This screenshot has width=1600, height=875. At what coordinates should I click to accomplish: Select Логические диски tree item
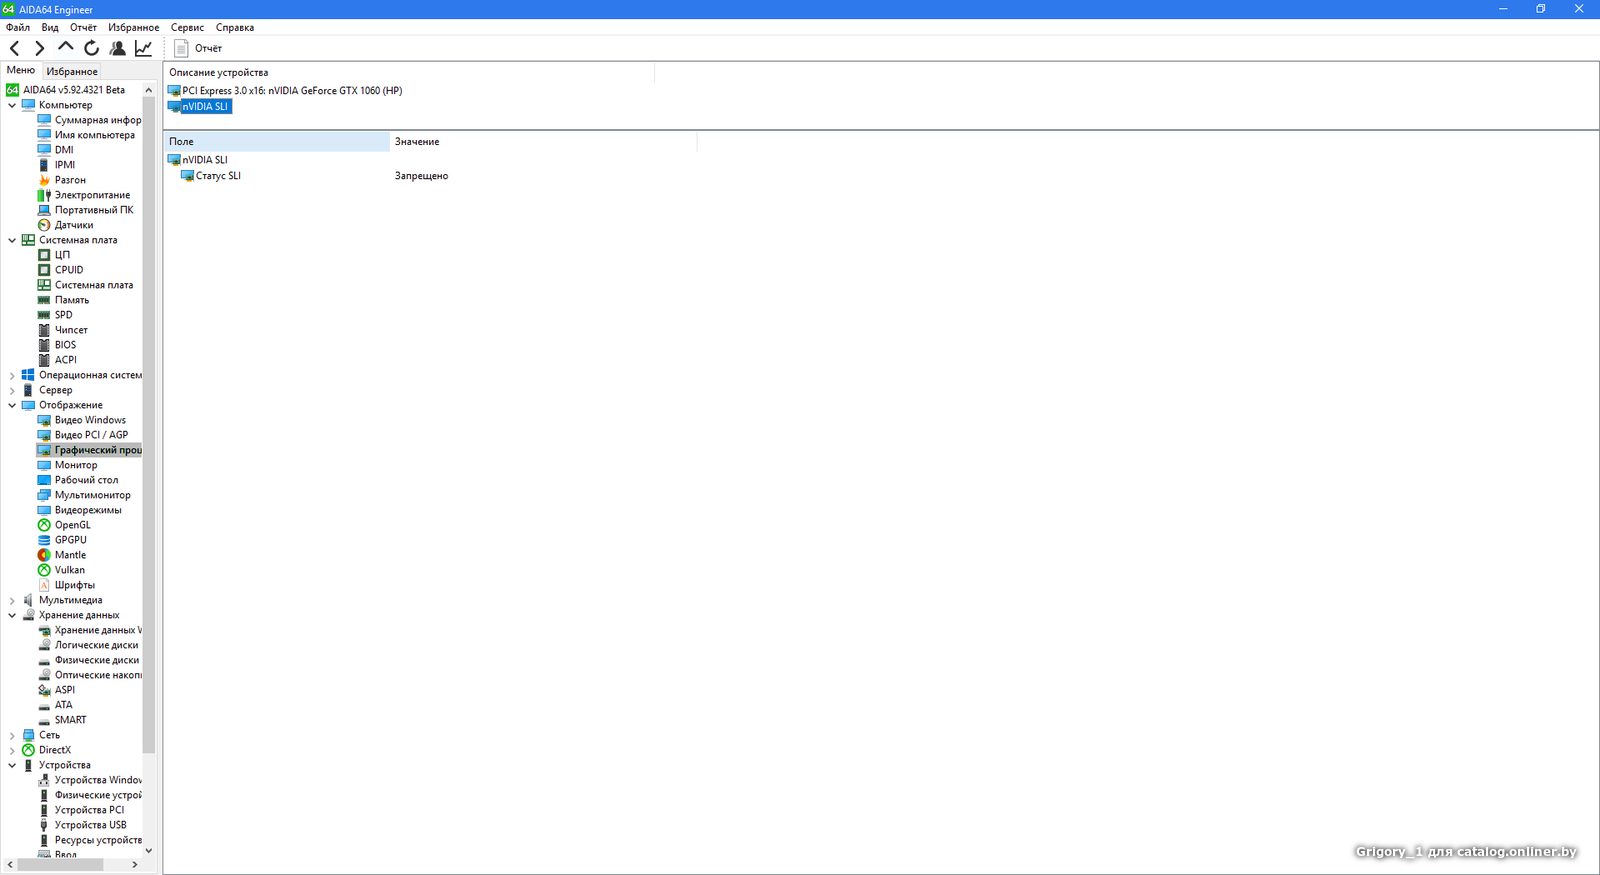[x=97, y=645]
